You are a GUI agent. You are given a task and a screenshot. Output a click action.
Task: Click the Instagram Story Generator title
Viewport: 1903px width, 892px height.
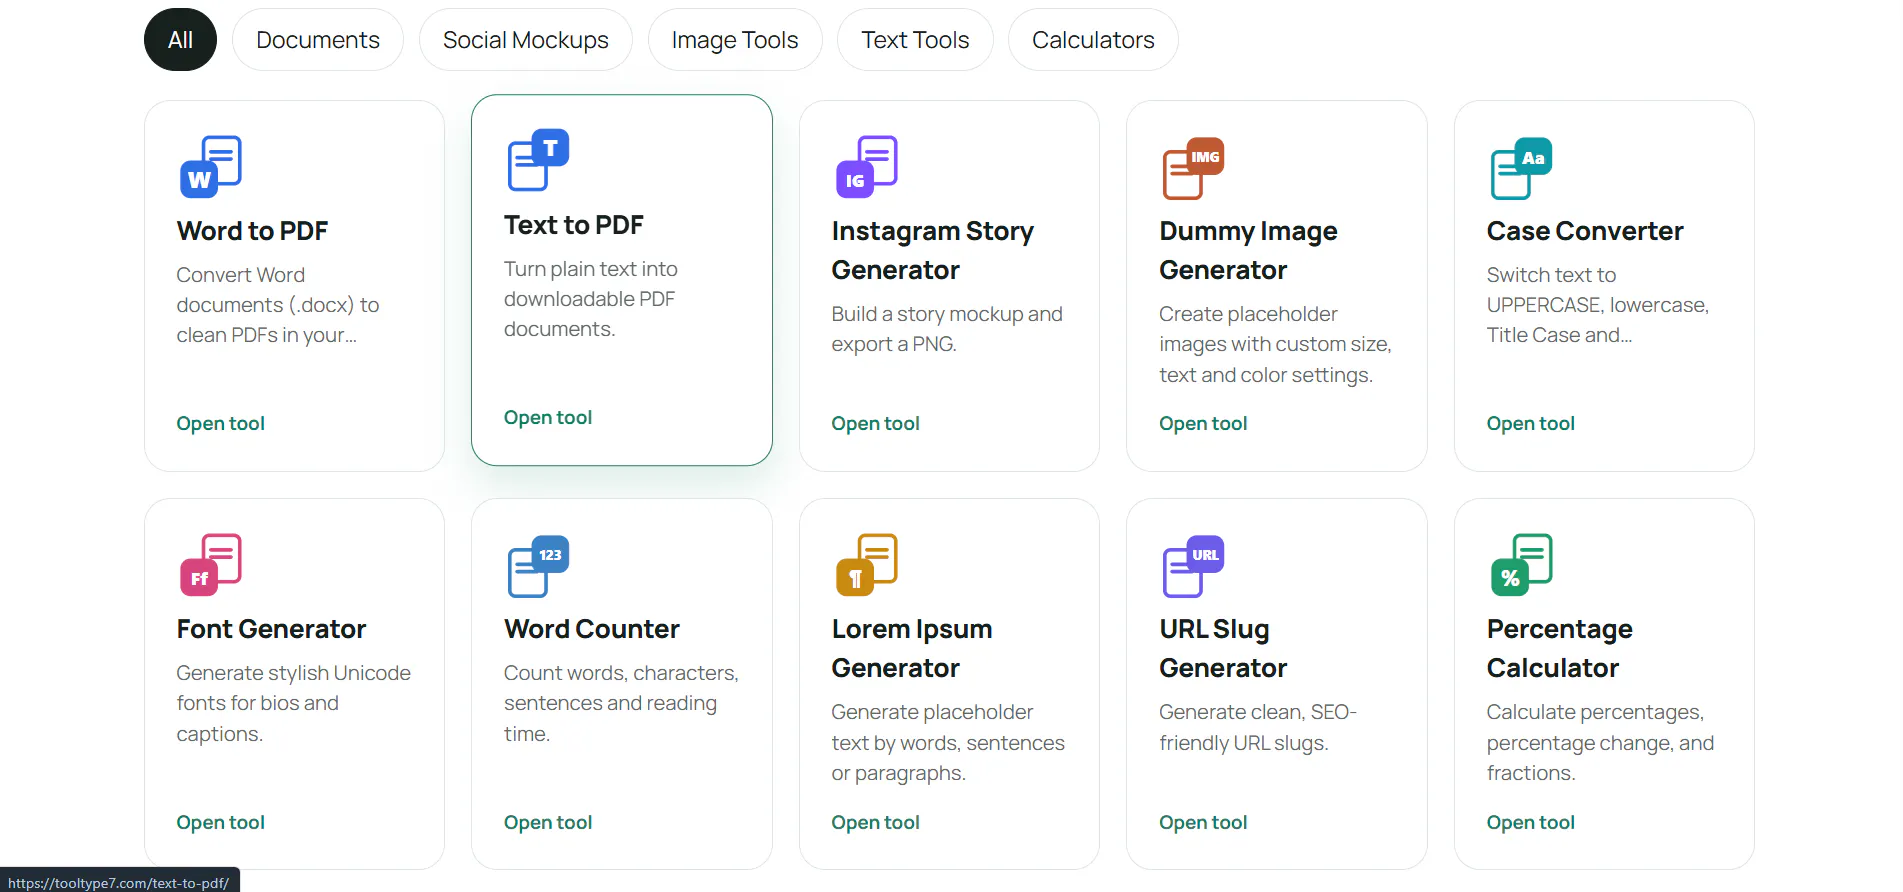pyautogui.click(x=933, y=250)
